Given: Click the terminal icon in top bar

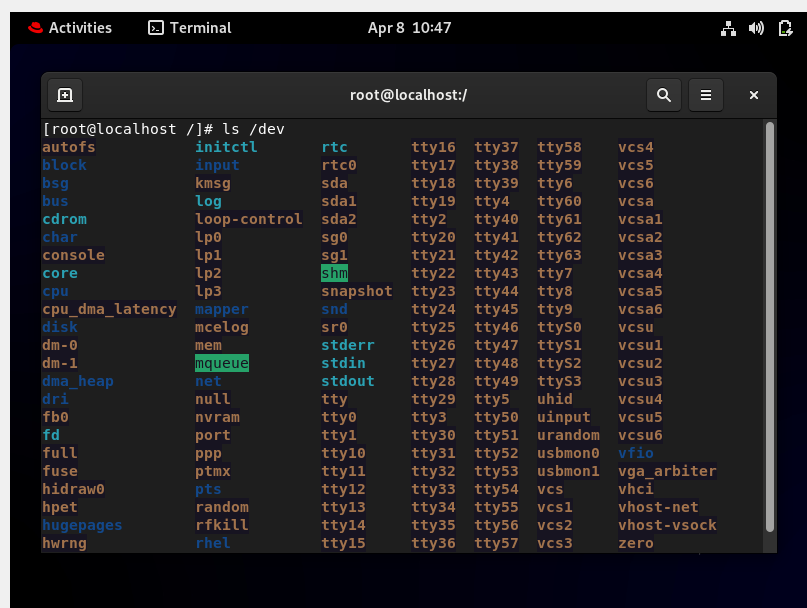Looking at the screenshot, I should click(x=156, y=28).
